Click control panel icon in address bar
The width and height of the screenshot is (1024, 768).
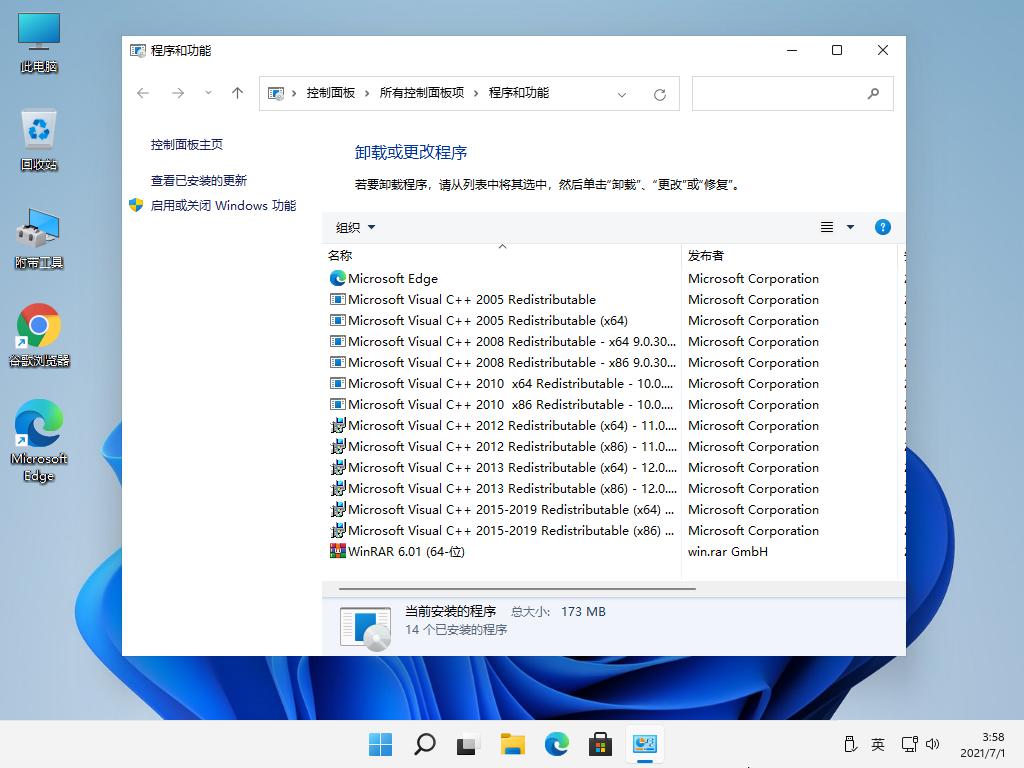click(276, 93)
